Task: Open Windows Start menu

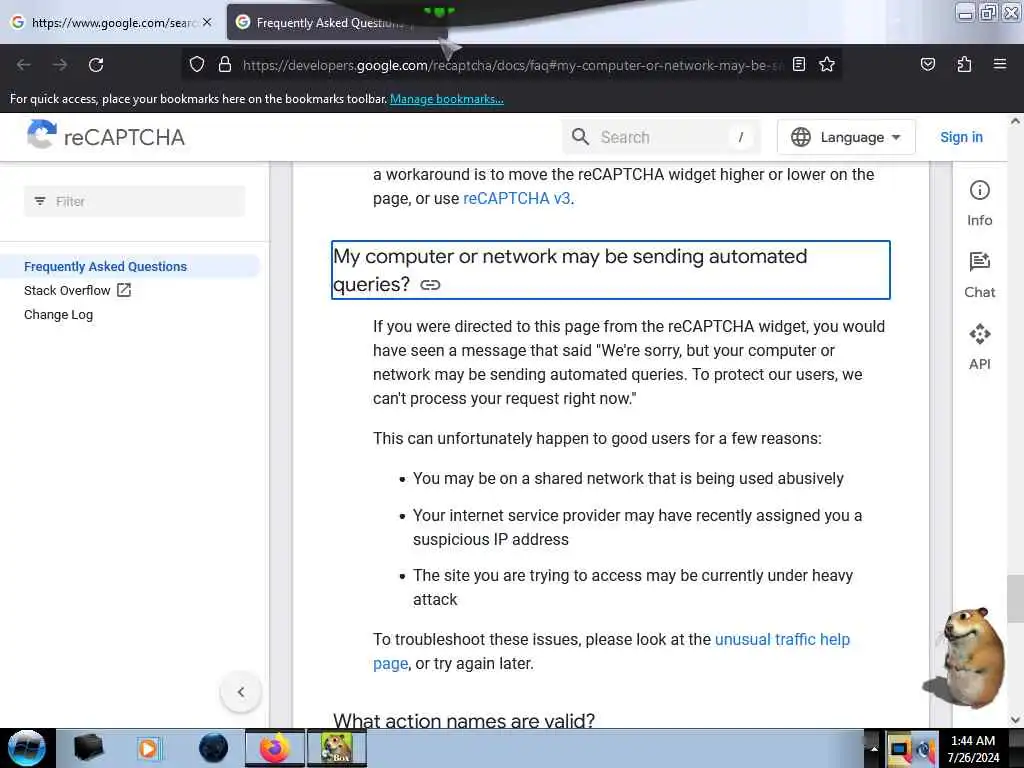Action: click(x=26, y=748)
